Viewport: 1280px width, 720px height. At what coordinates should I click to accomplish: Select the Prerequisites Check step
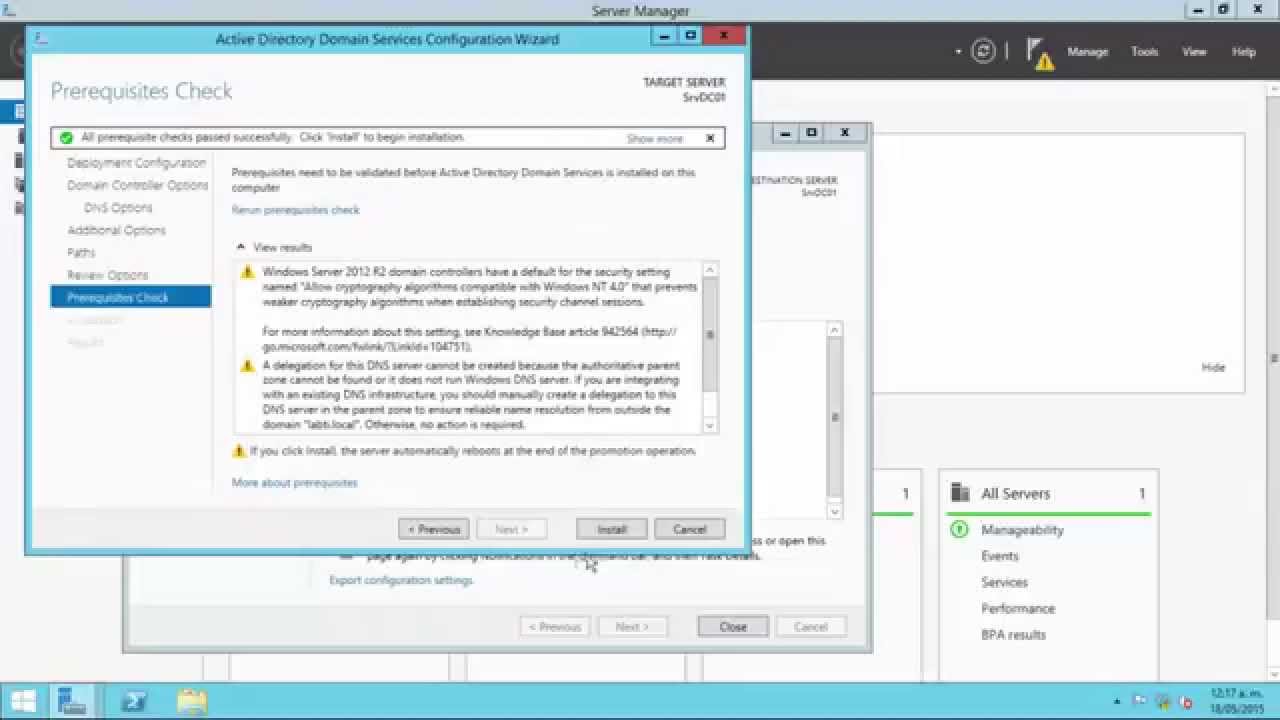coord(131,297)
